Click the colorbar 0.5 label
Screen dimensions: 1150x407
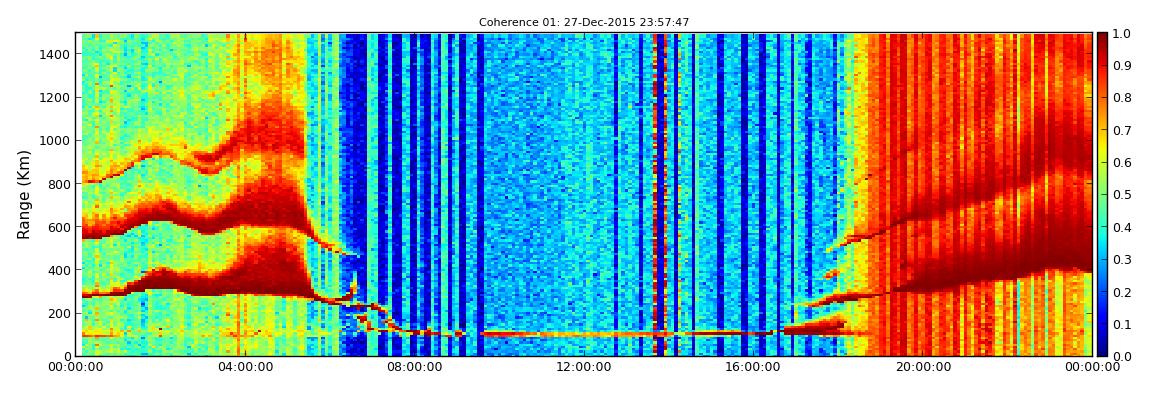tap(1122, 195)
